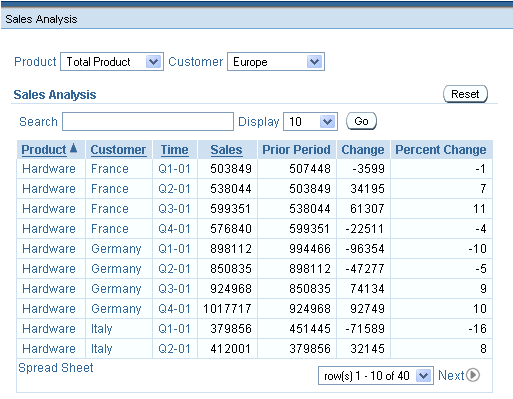Click the sales value 1017717
Screen dimensions: 513x399
tap(227, 309)
